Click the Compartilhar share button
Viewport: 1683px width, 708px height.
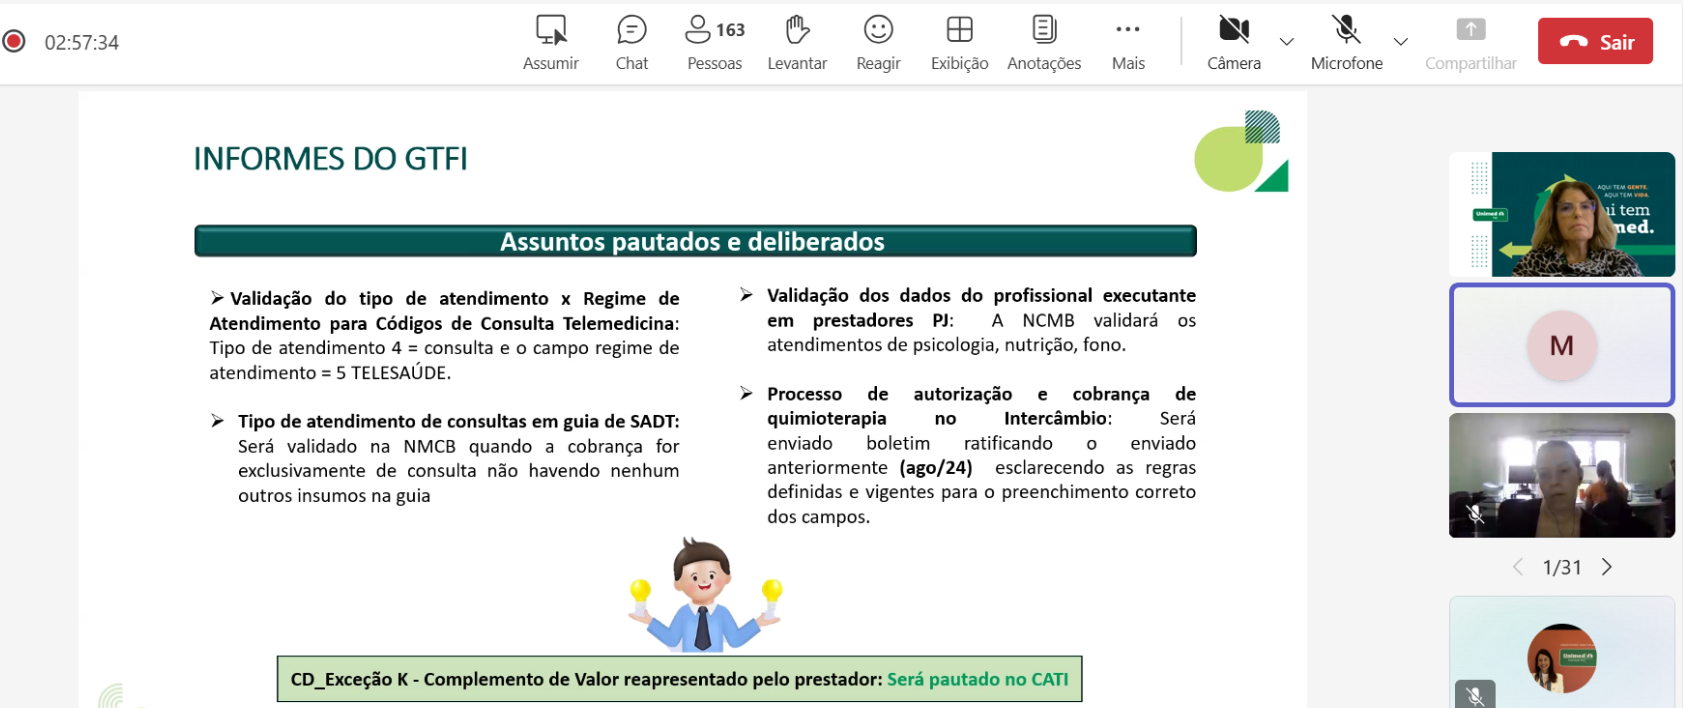pos(1470,30)
